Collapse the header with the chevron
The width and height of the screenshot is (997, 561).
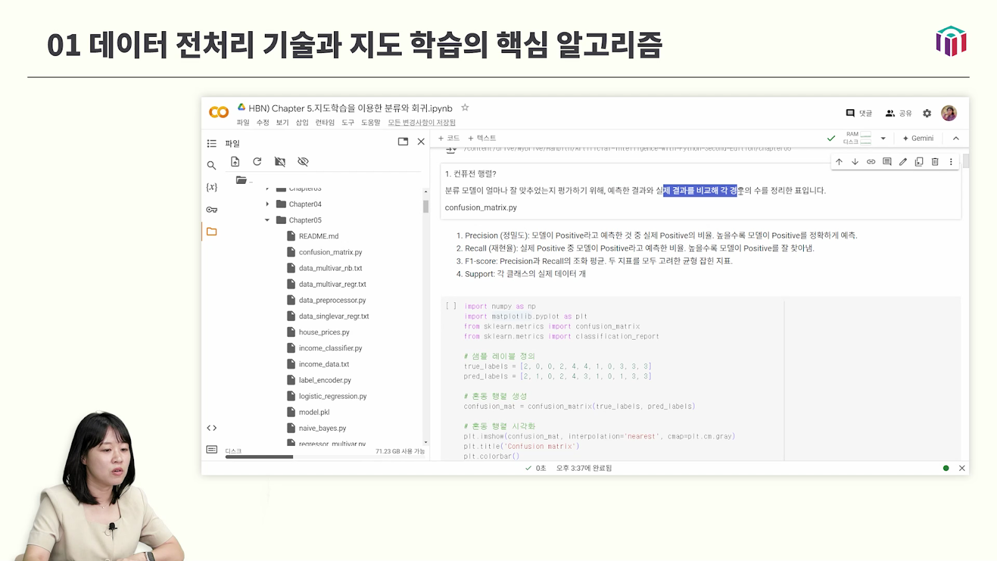click(956, 138)
